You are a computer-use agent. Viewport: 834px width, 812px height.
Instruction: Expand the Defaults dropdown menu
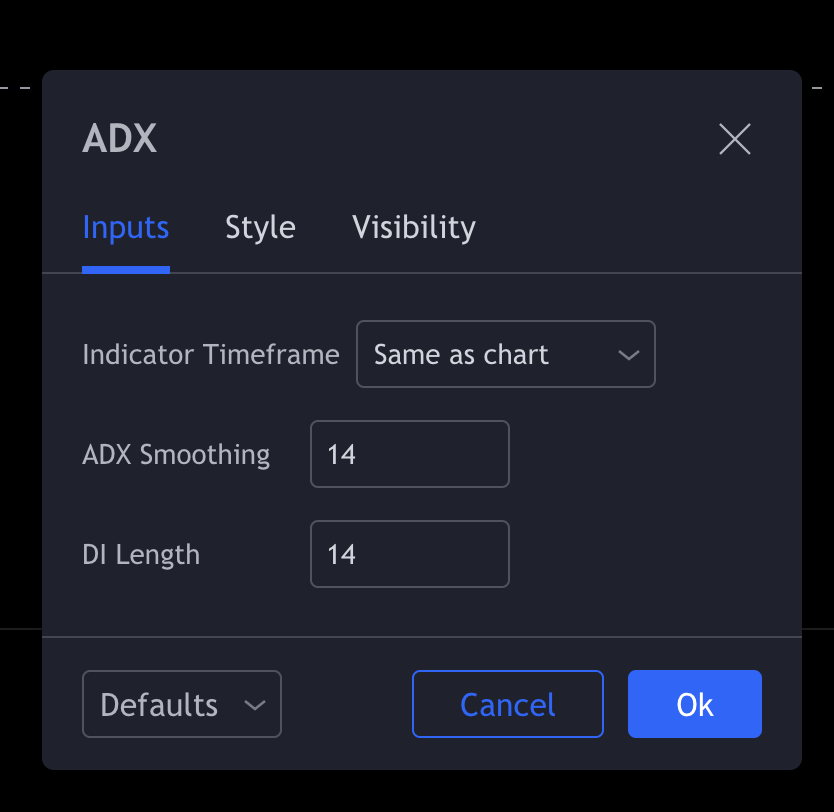tap(181, 704)
